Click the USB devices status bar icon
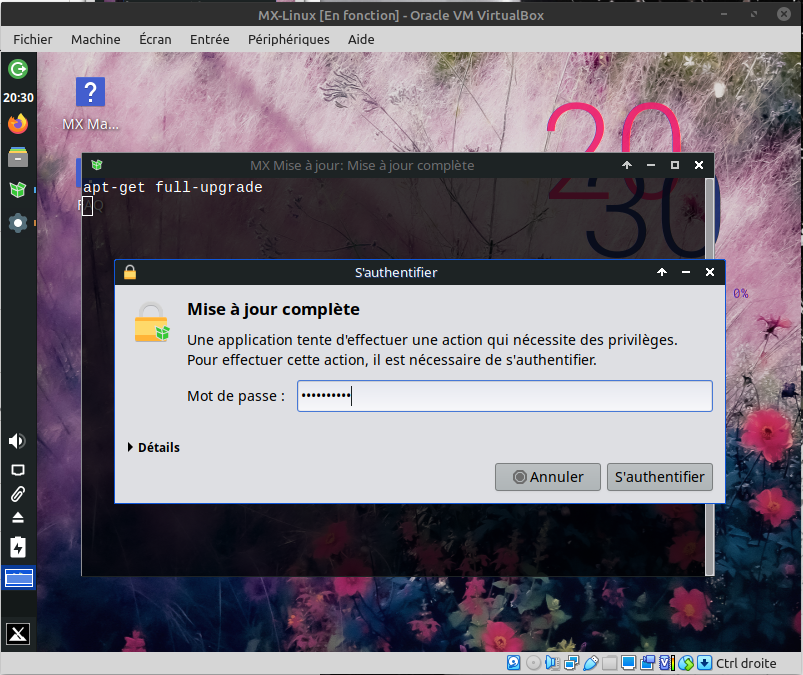Screen dimensions: 803x675 coord(590,663)
